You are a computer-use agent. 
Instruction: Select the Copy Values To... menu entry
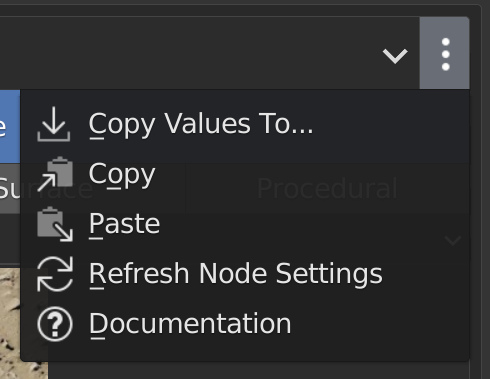click(245, 124)
